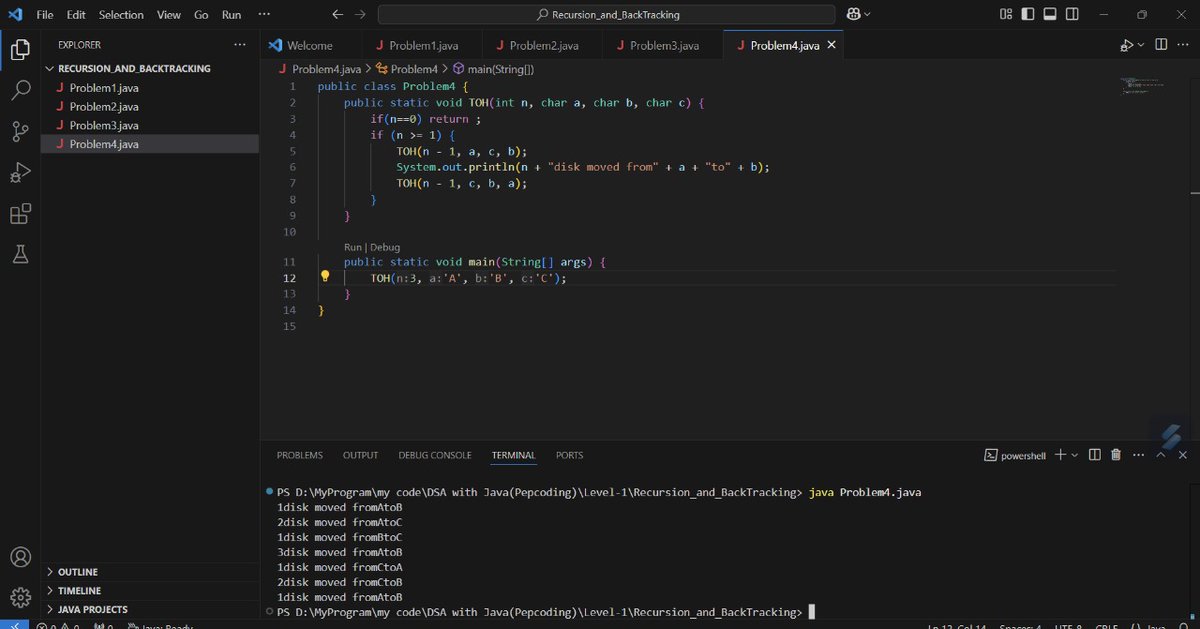Open the Accounts menu icon
1200x629 pixels.
pos(20,557)
